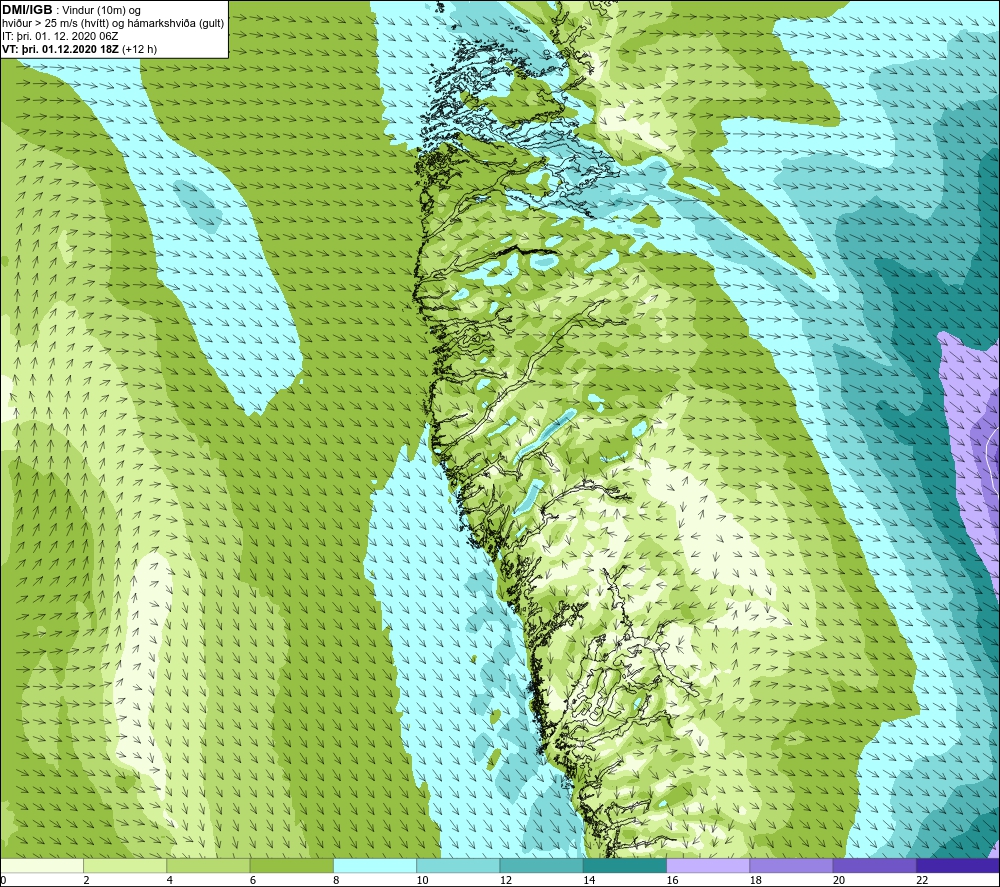The width and height of the screenshot is (1000, 887).
Task: Pick the light lavender 16–18 legend swatch
Action: (x=708, y=865)
